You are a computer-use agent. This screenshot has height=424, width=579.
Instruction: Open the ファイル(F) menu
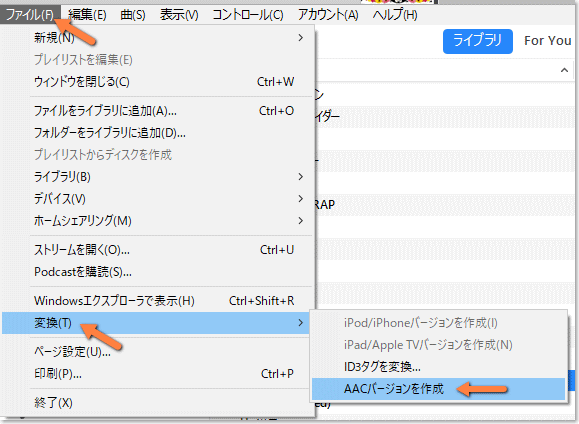tap(30, 15)
